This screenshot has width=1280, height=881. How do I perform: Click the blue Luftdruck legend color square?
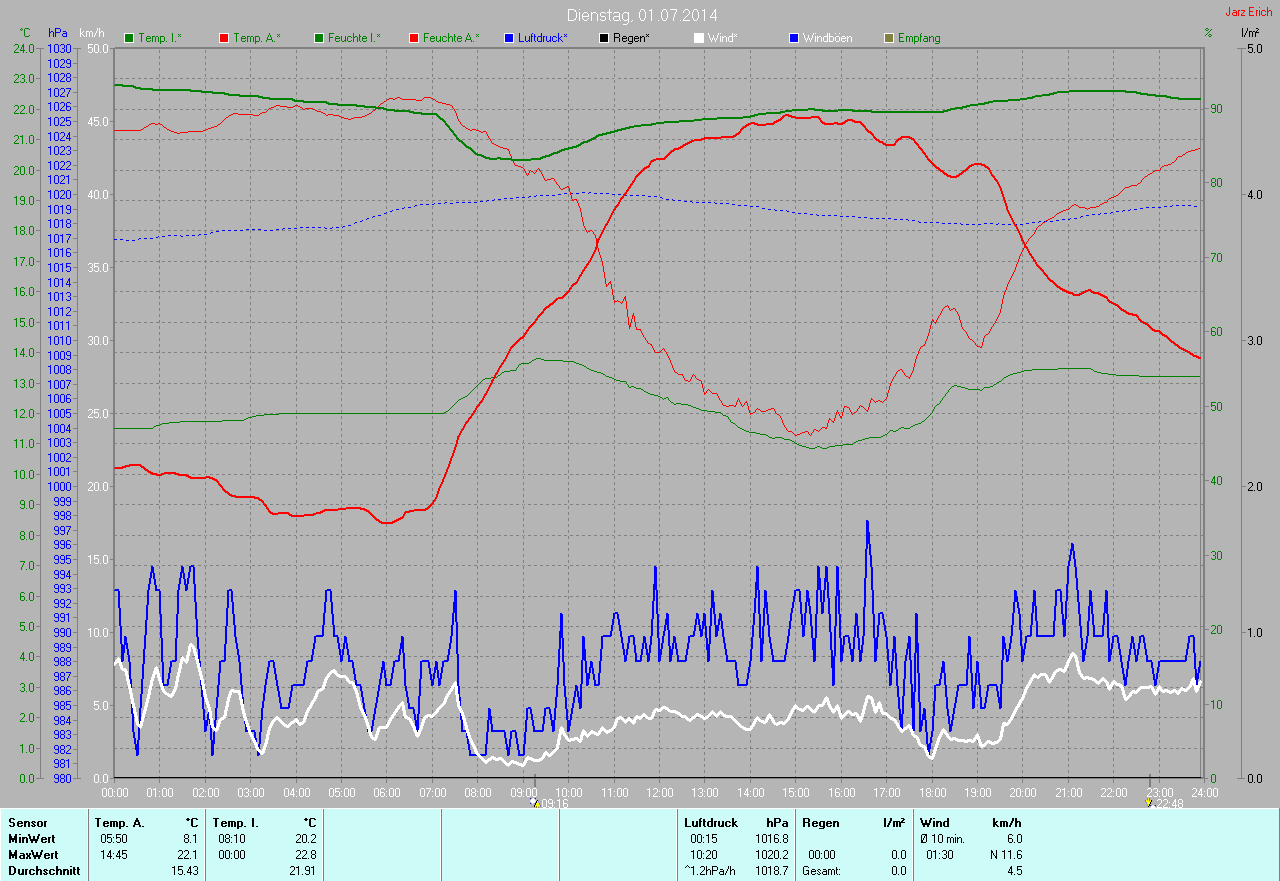coord(509,38)
